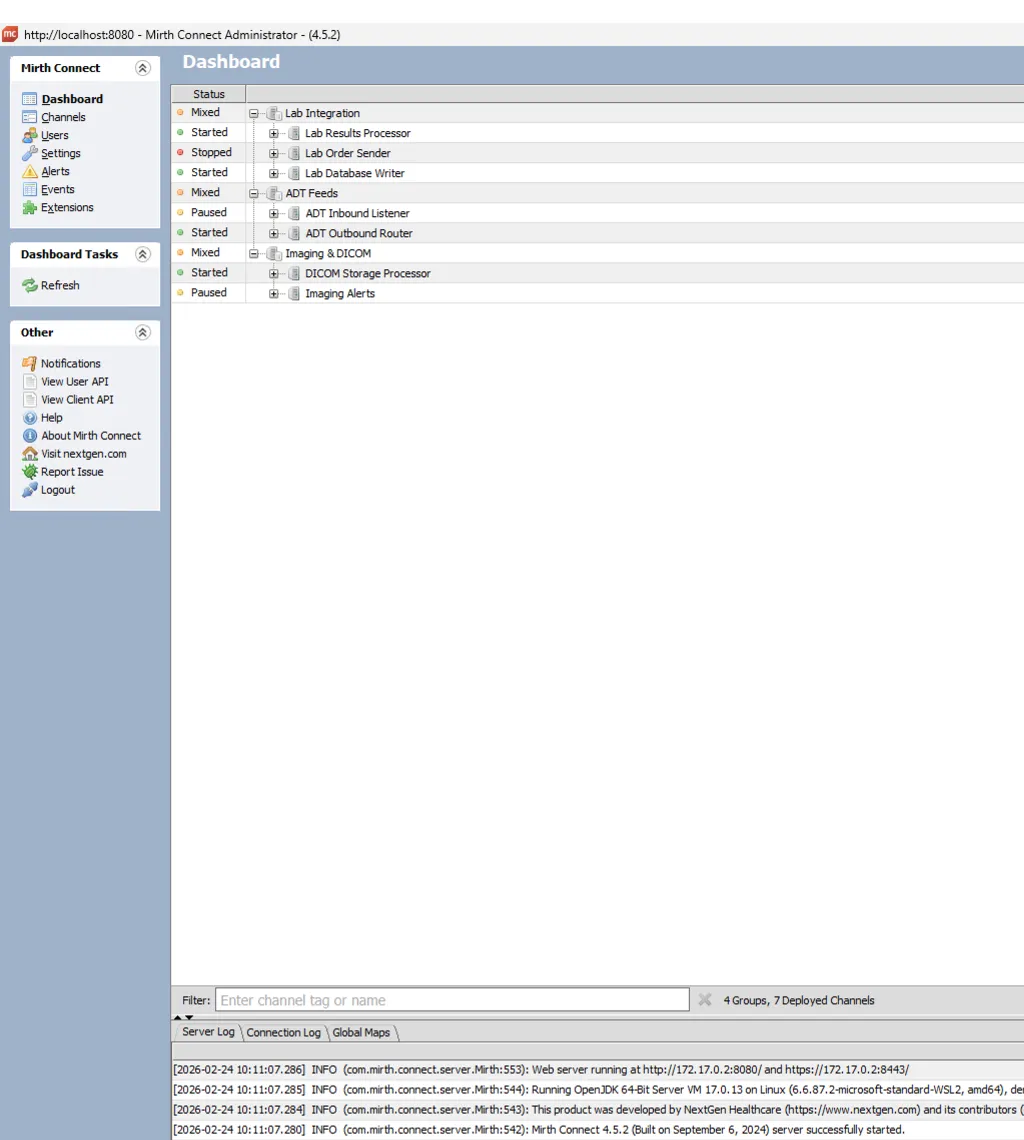View the Events list

click(x=56, y=189)
